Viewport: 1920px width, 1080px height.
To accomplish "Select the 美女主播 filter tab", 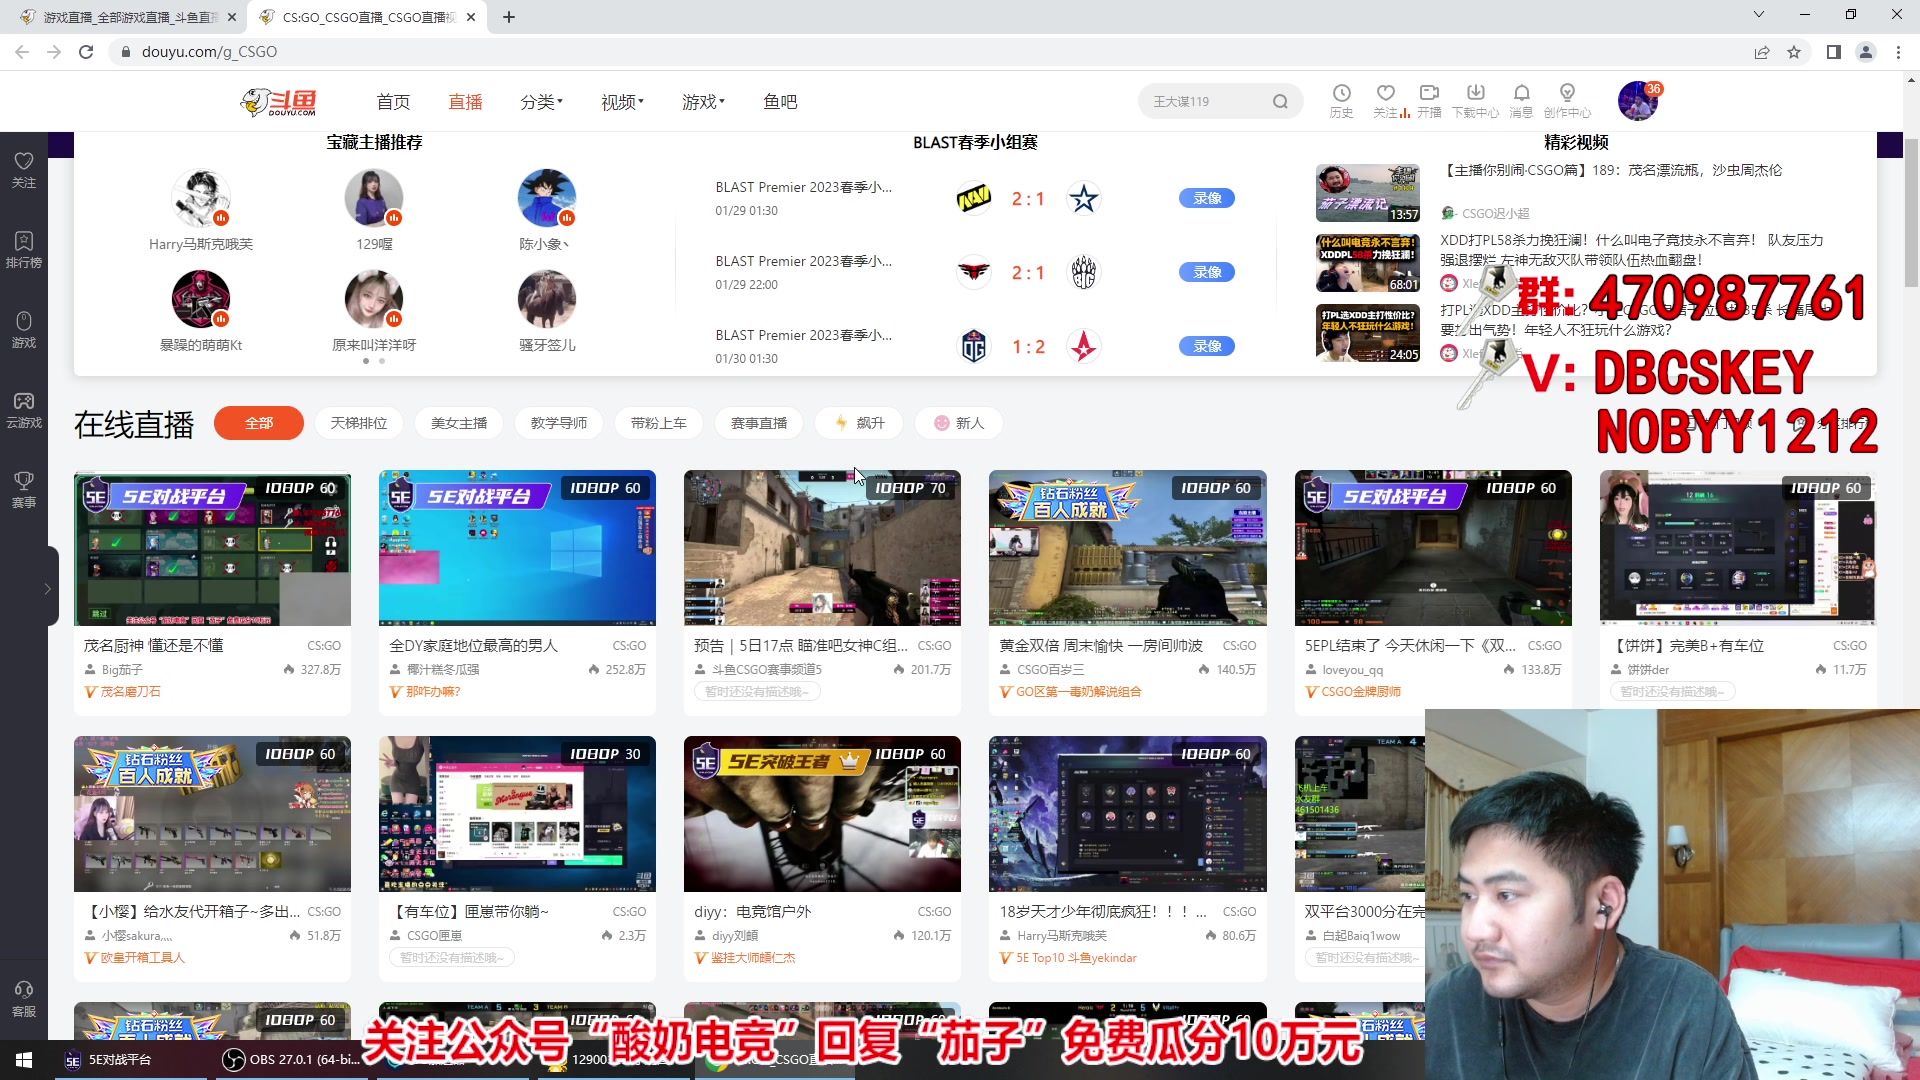I will coord(459,423).
